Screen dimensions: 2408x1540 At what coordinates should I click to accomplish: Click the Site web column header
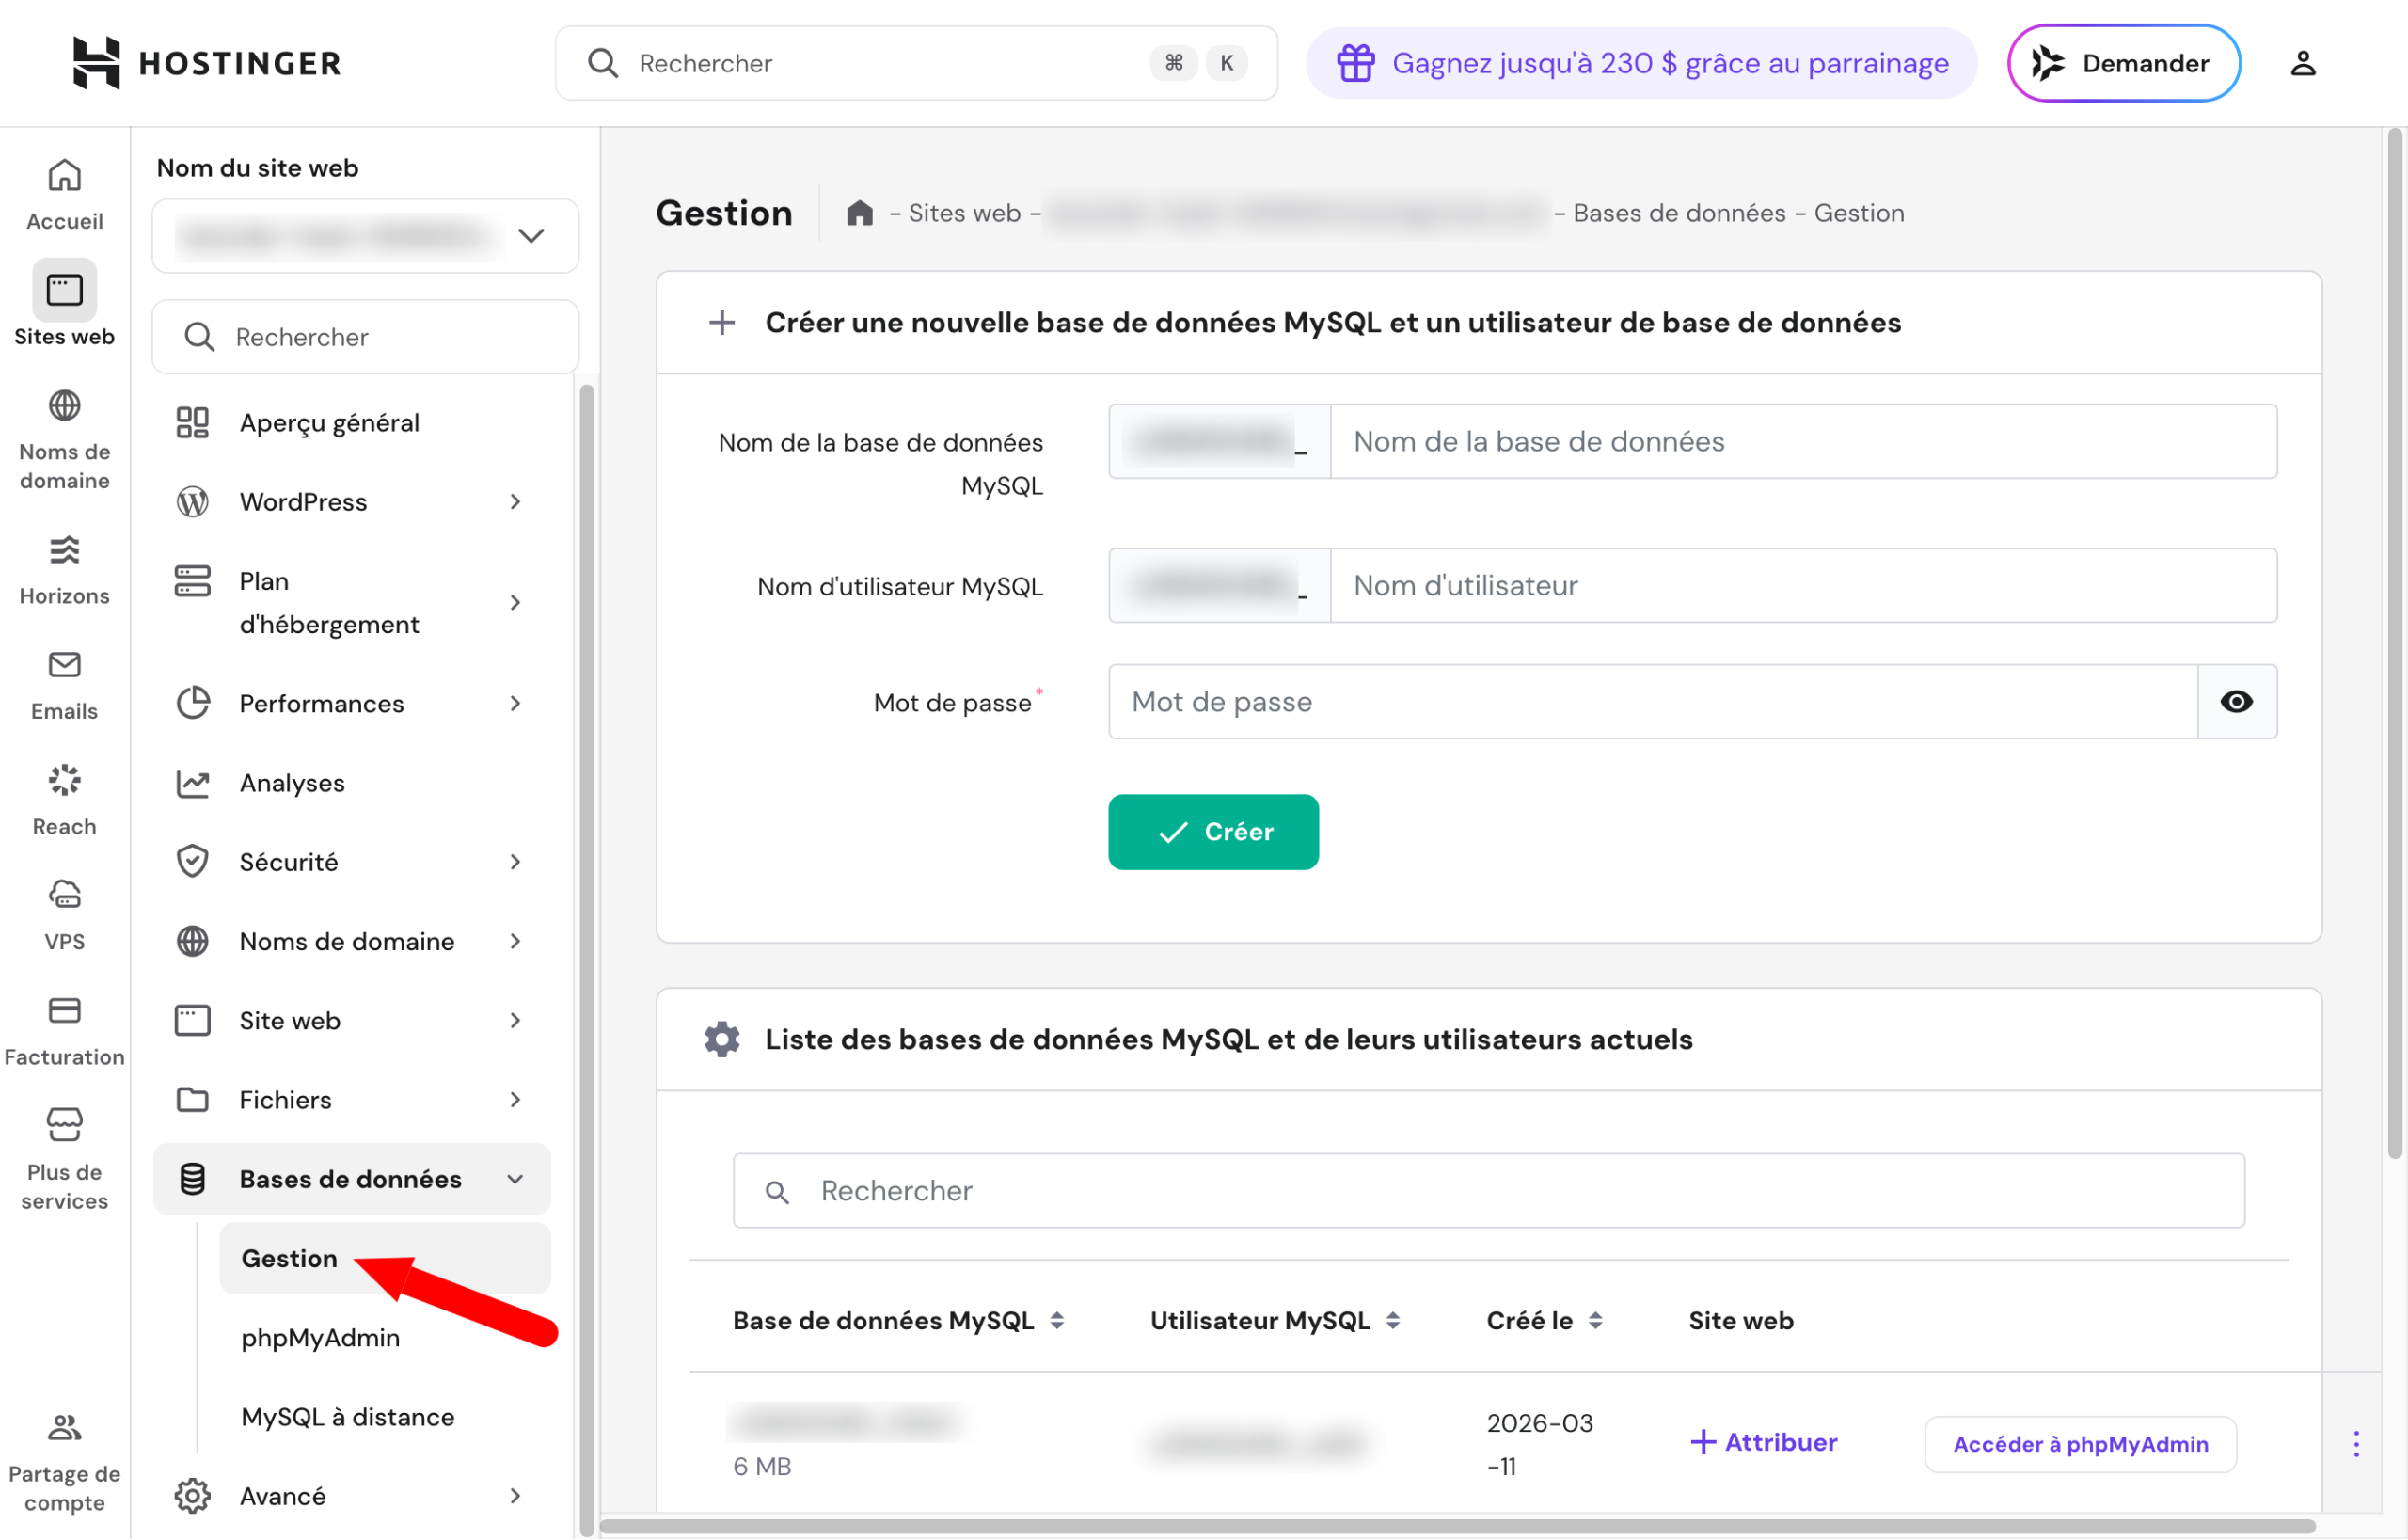pyautogui.click(x=1740, y=1321)
